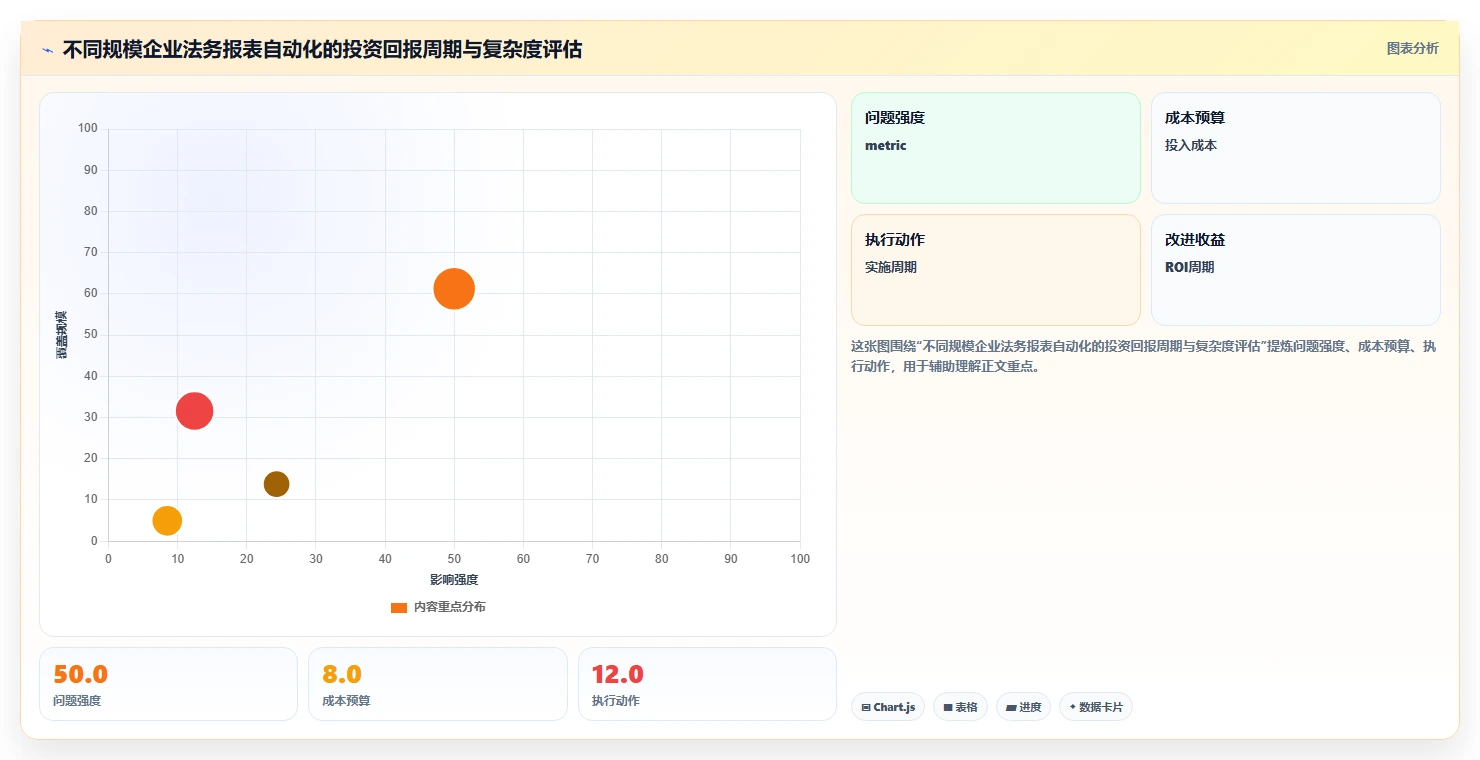Click the Chart.js tag icon
1480x760 pixels.
click(x=866, y=708)
